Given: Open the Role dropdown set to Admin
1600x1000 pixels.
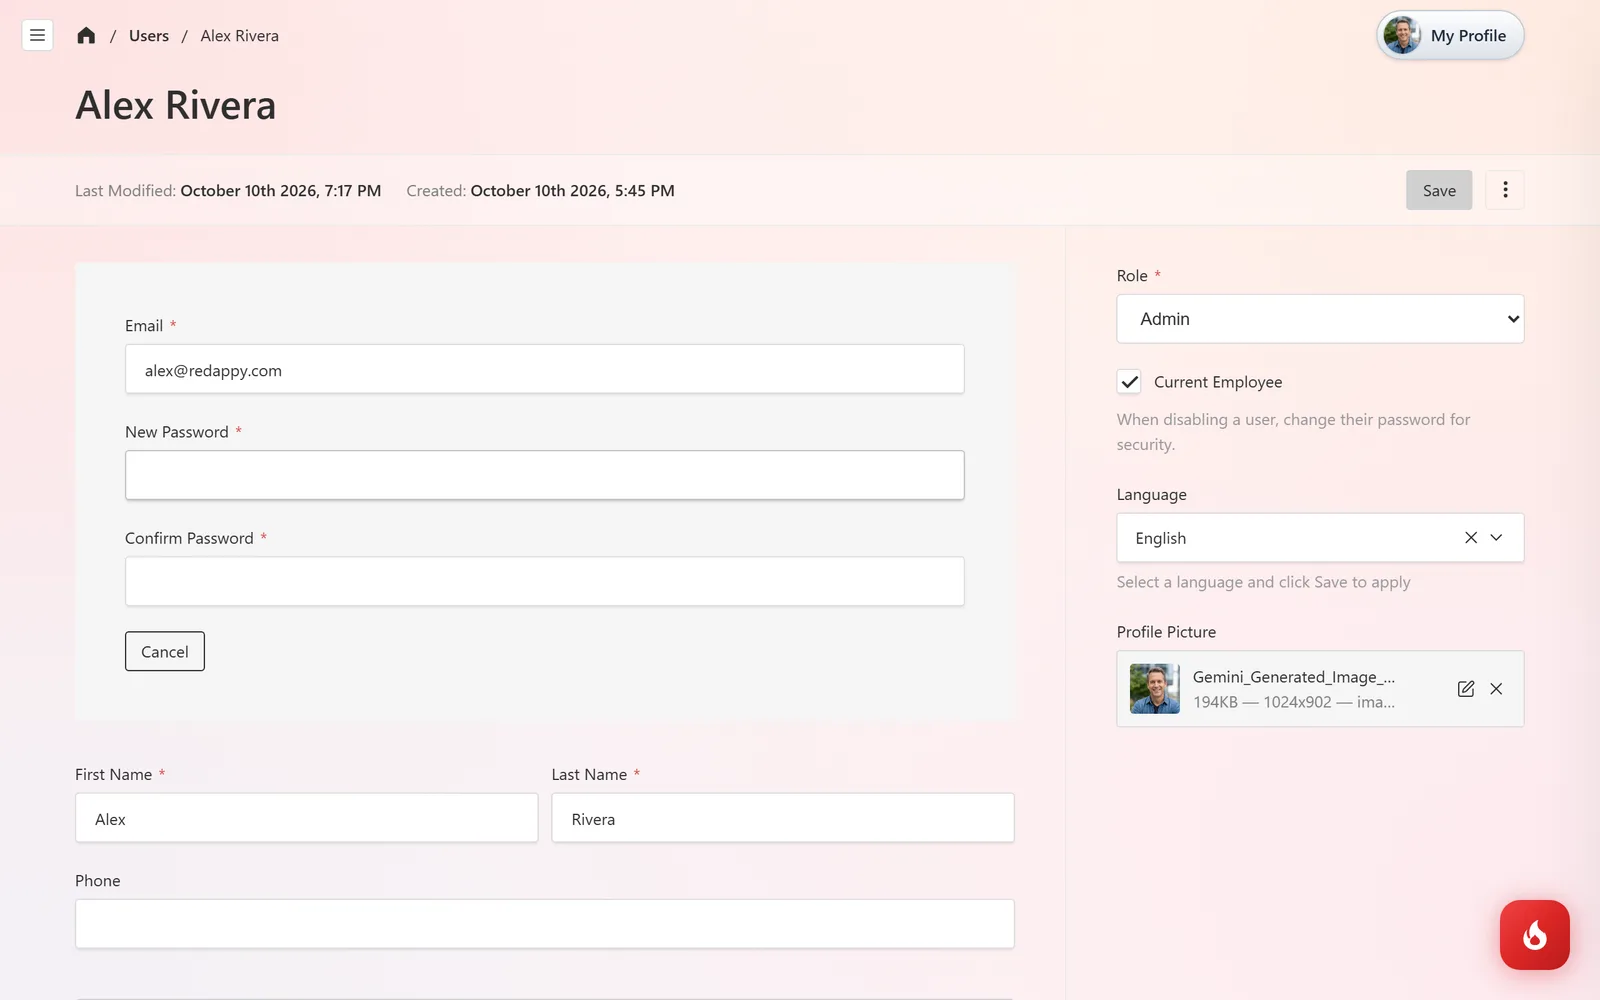Looking at the screenshot, I should 1320,319.
